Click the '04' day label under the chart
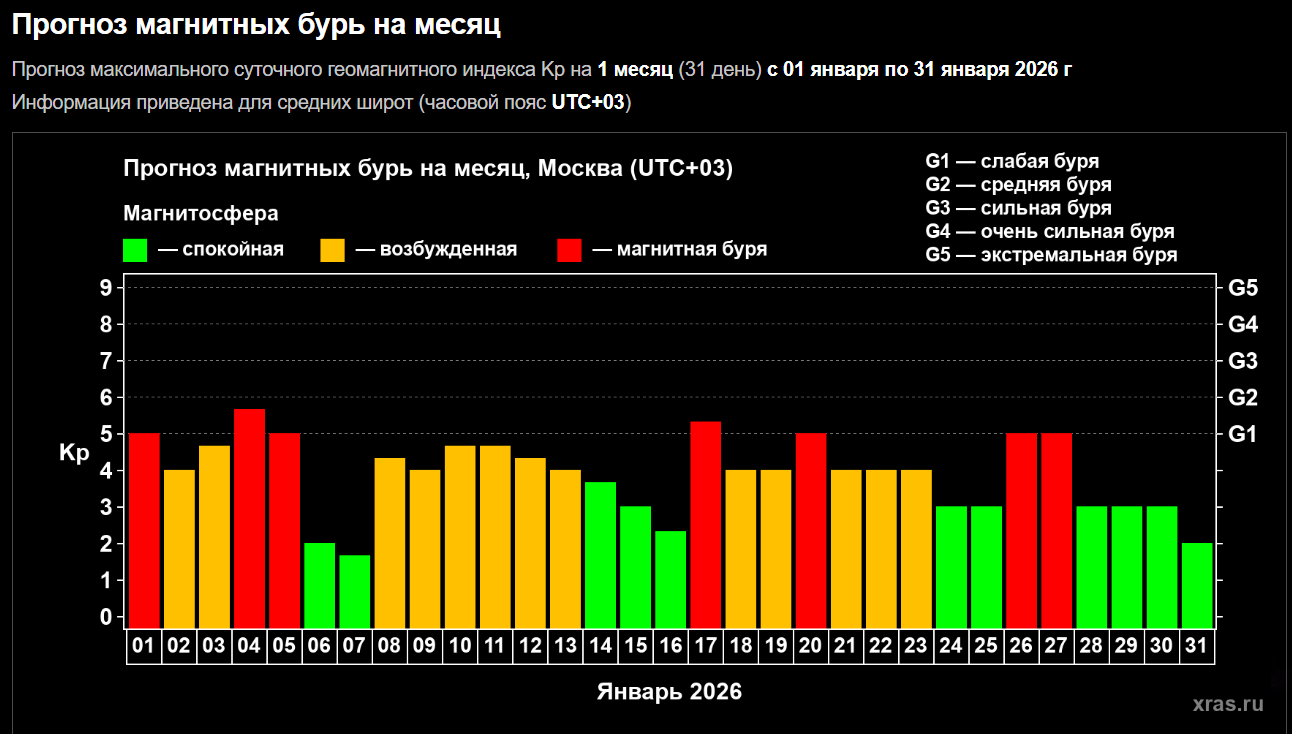 coord(249,646)
